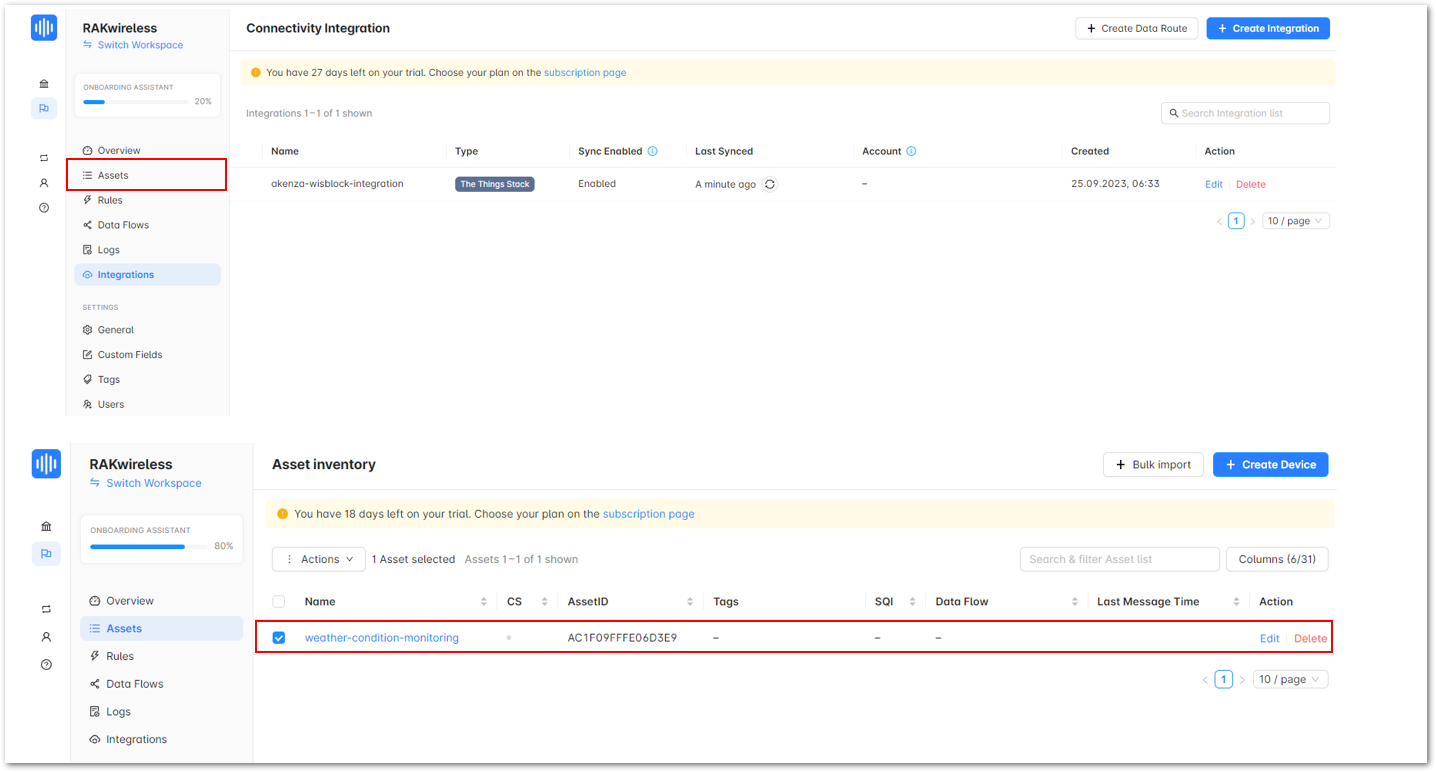Click the swap arrows rail icon in Asset inventory screen
Viewport: 1436px width, 772px height.
(46, 609)
